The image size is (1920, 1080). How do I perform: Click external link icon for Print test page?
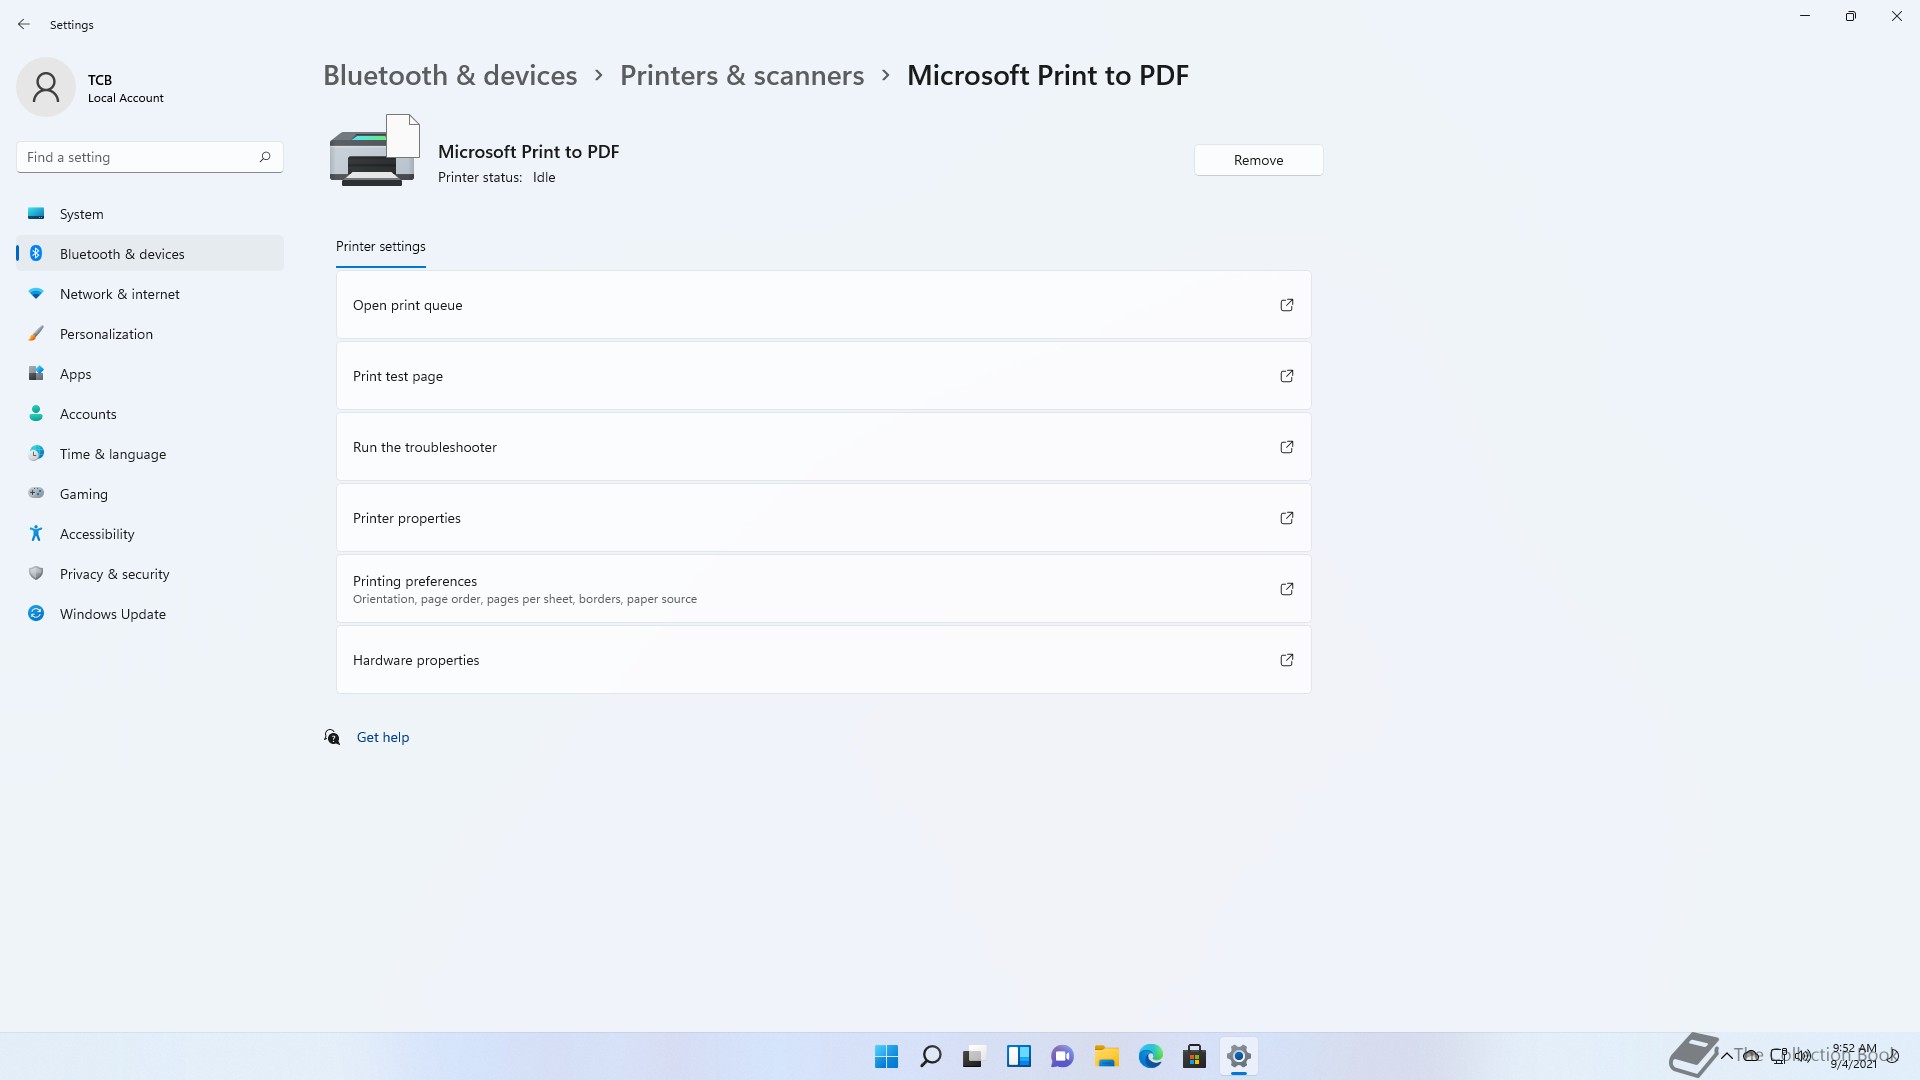coord(1286,376)
